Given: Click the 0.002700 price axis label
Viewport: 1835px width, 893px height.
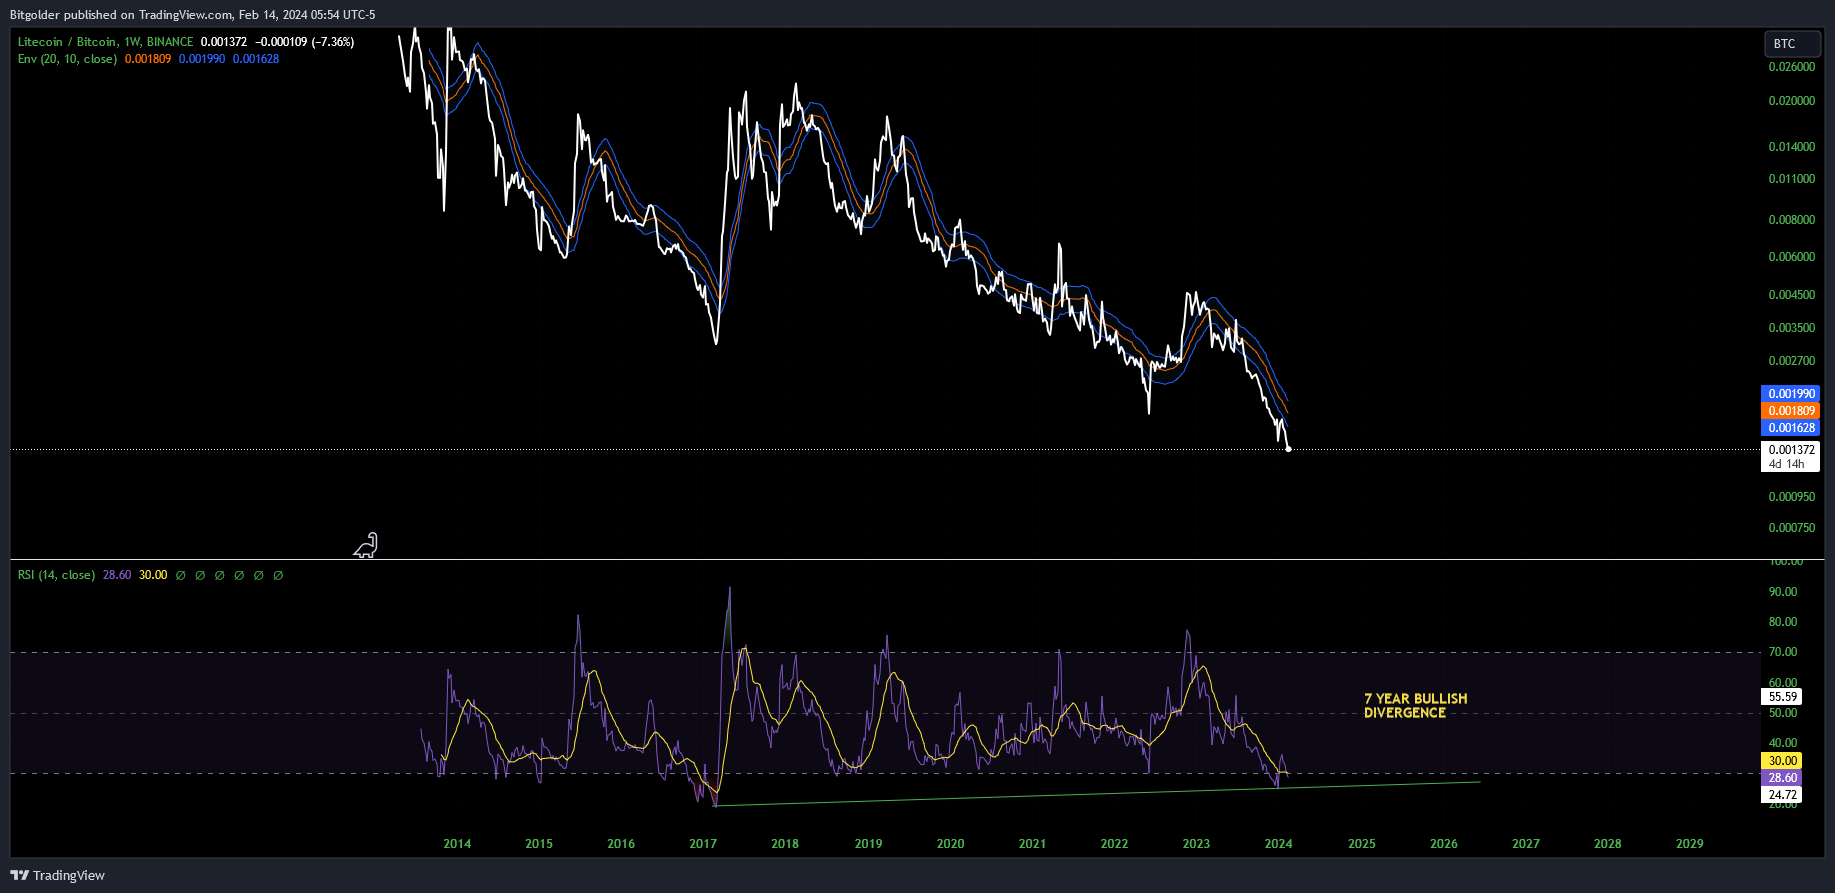Looking at the screenshot, I should click(1791, 361).
